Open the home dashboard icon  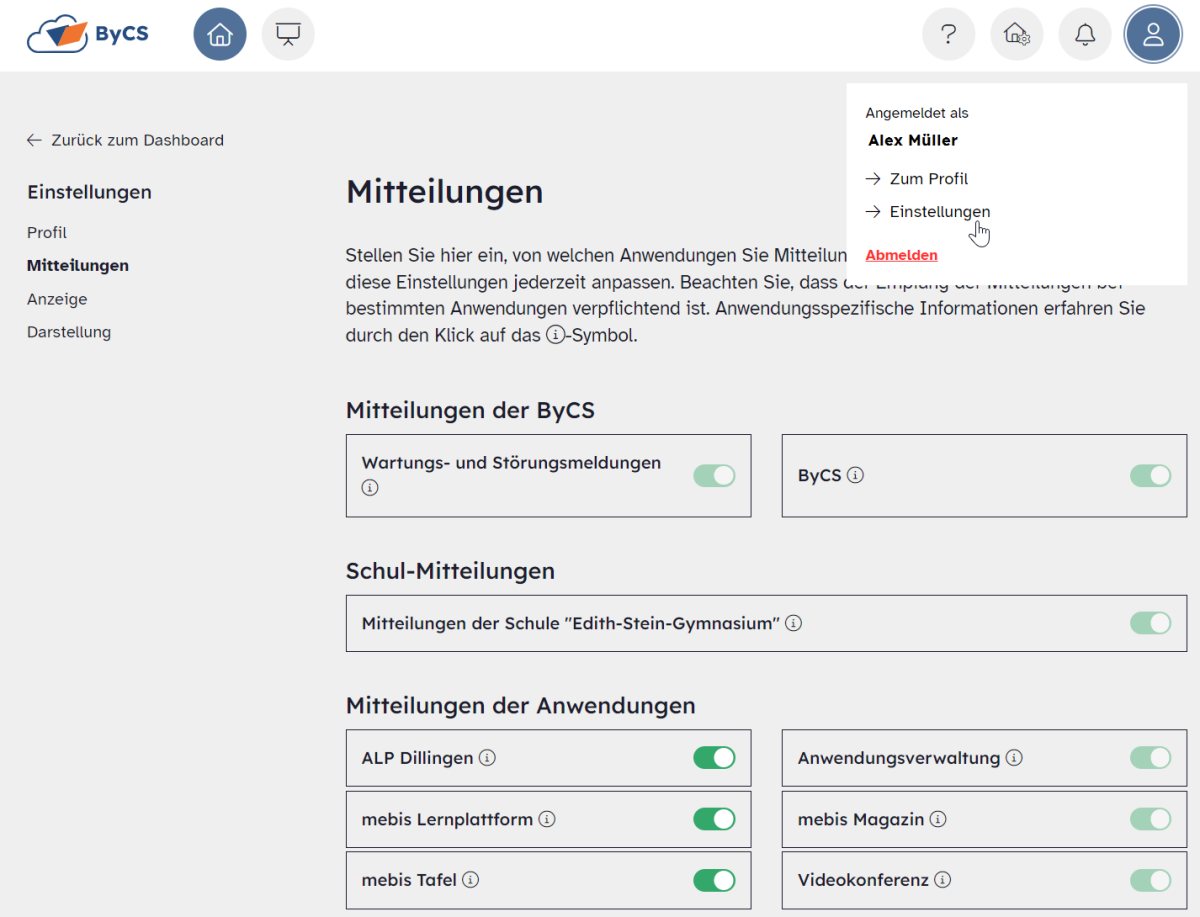pyautogui.click(x=220, y=35)
